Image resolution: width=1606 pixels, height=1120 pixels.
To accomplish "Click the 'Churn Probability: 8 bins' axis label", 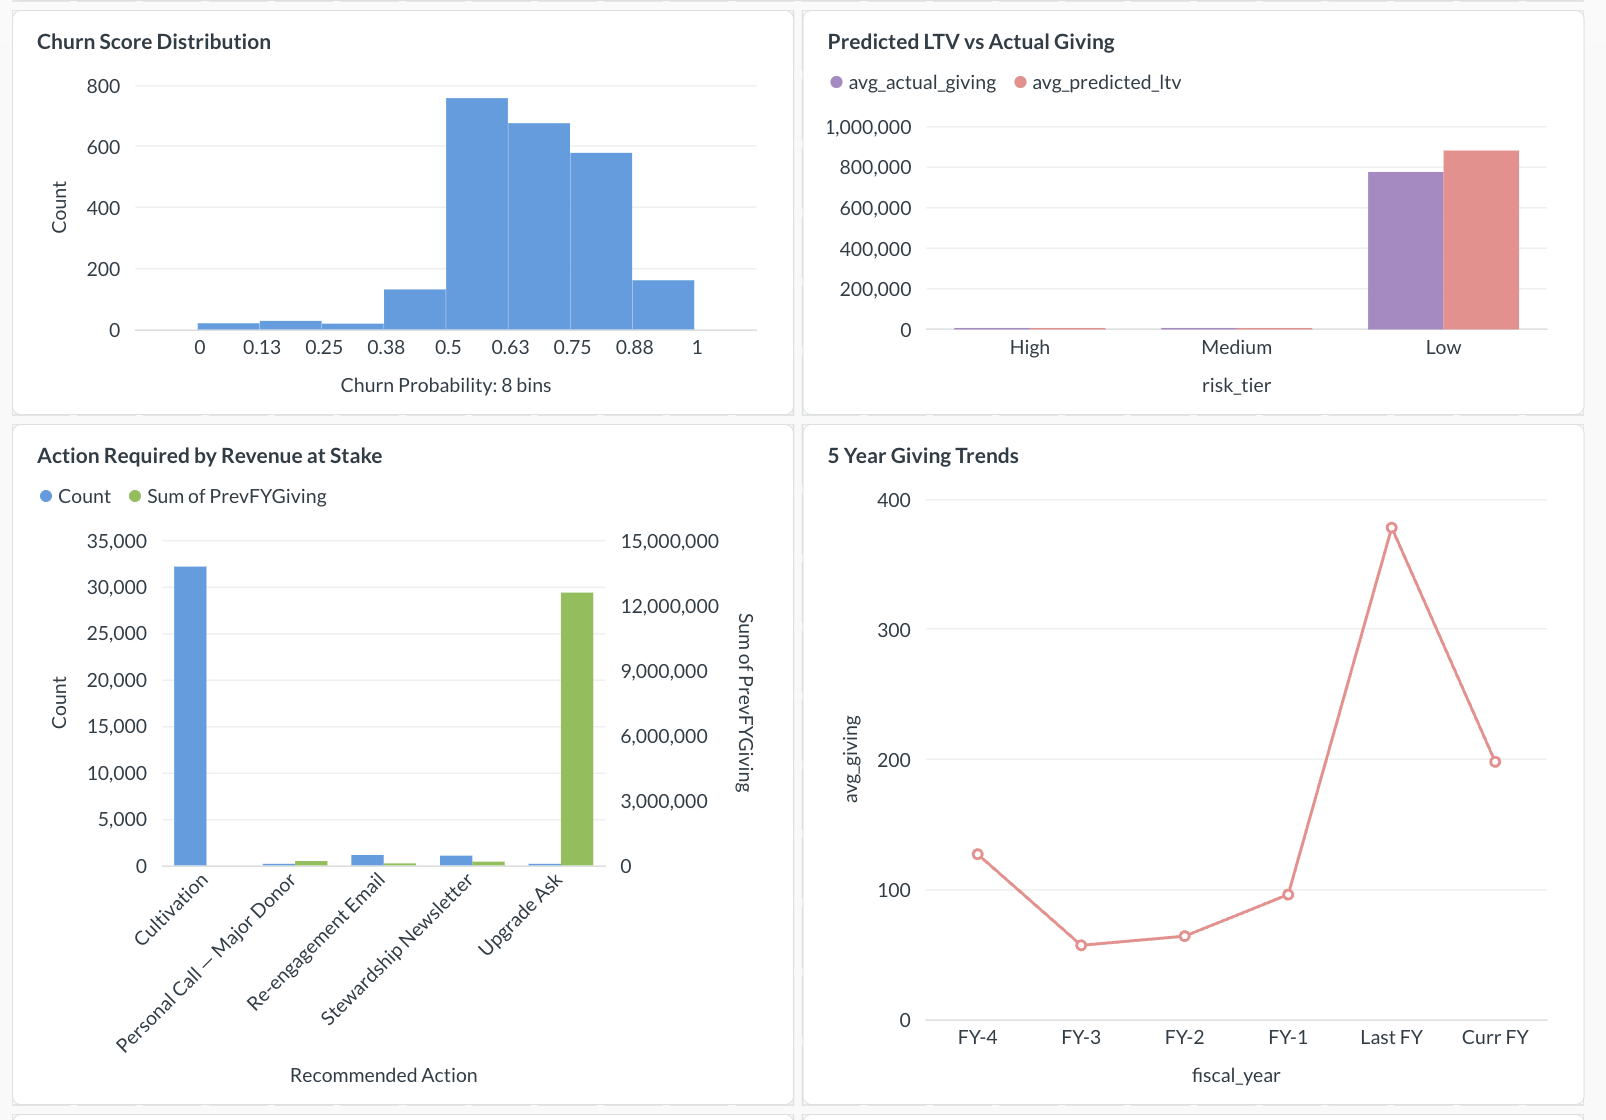I will (x=446, y=386).
